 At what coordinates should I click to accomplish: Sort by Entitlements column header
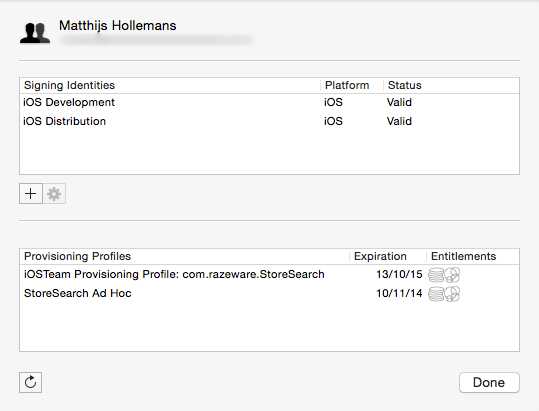pyautogui.click(x=473, y=256)
